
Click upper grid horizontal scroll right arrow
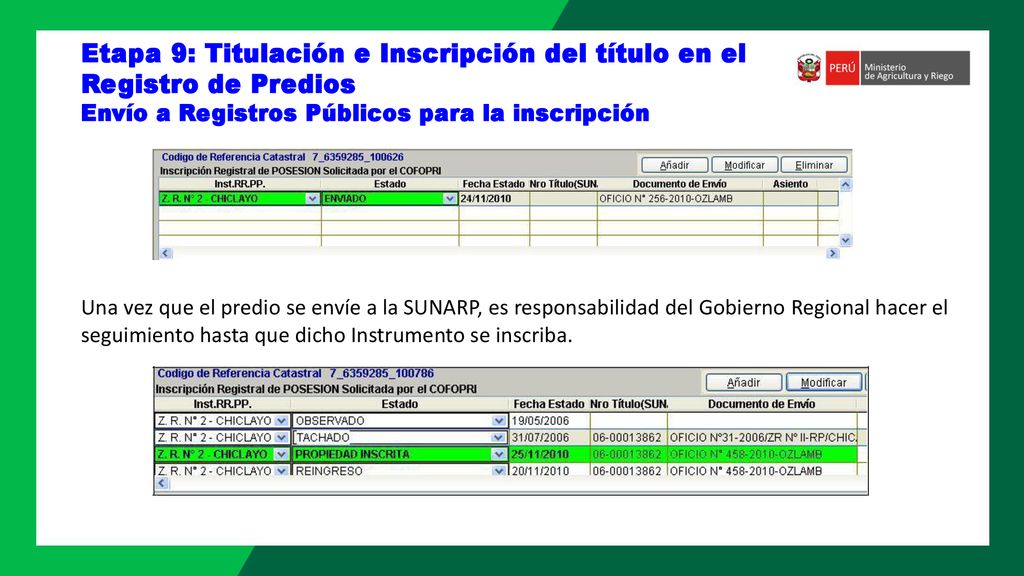[x=832, y=253]
